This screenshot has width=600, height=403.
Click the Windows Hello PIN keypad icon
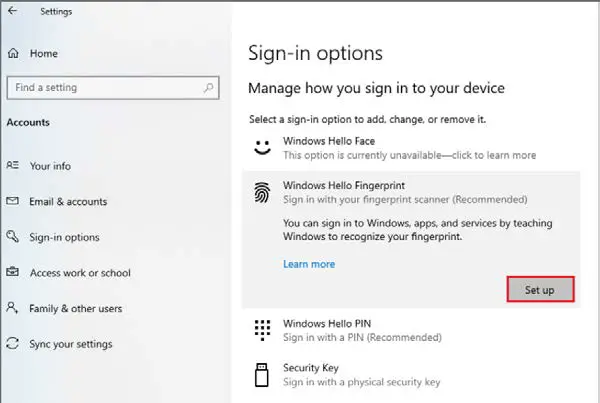point(262,330)
